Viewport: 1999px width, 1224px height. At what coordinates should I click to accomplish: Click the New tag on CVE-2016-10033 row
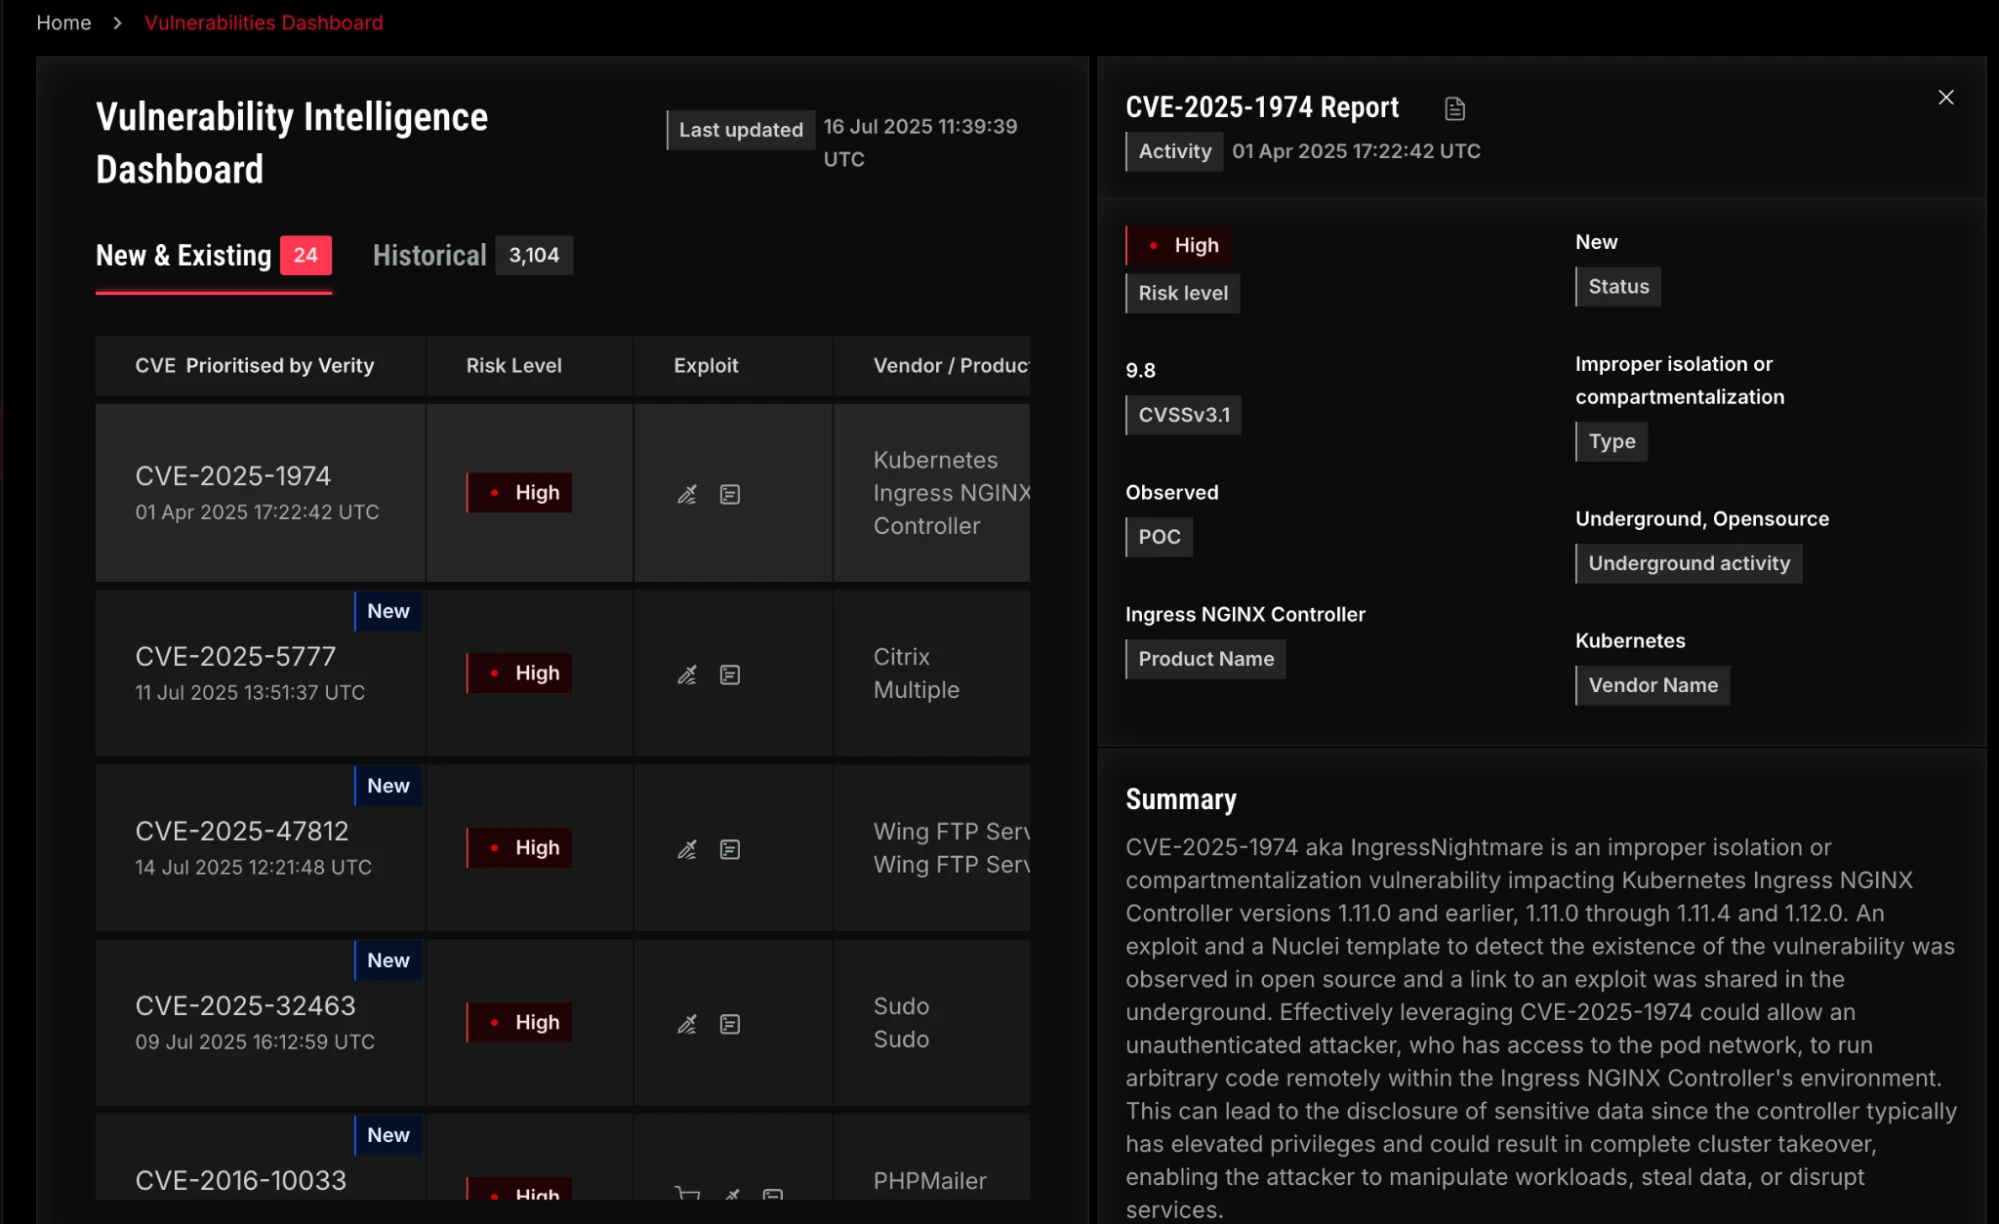(x=388, y=1135)
